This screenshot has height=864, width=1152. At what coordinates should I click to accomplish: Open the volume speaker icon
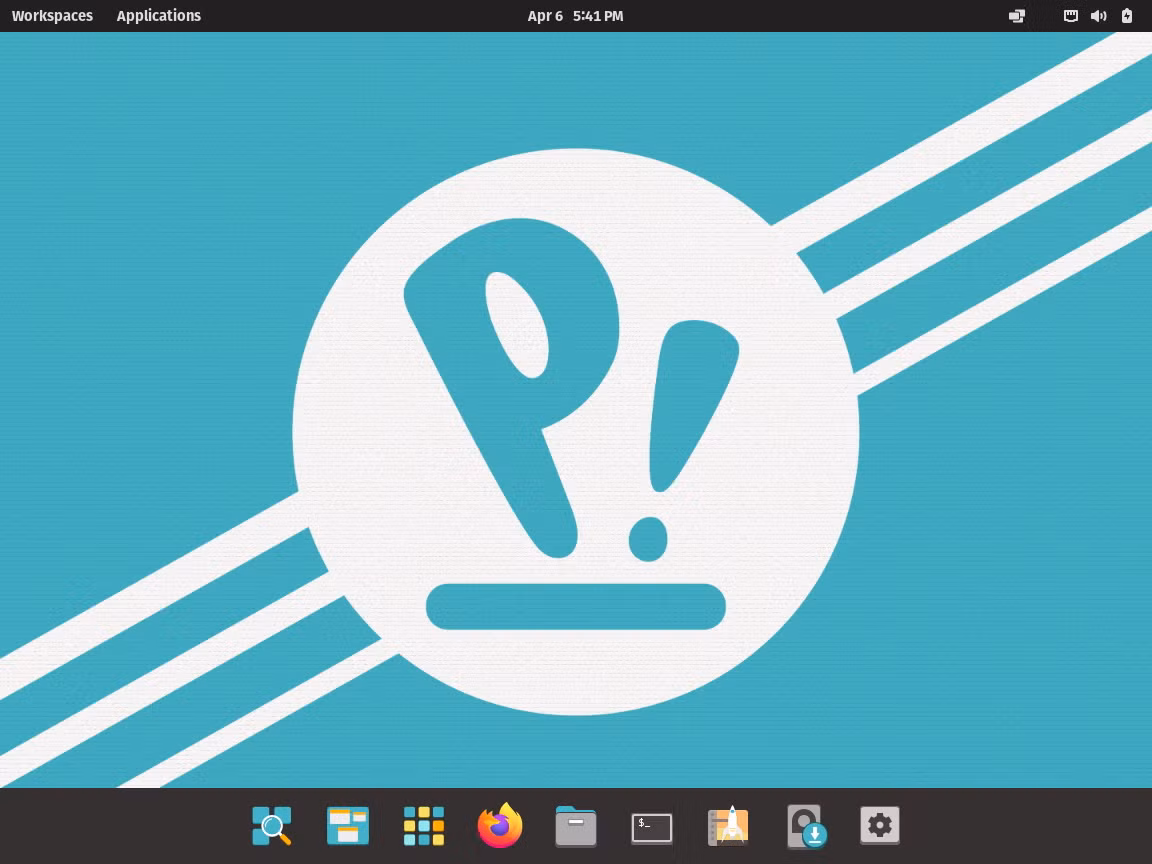pyautogui.click(x=1098, y=15)
